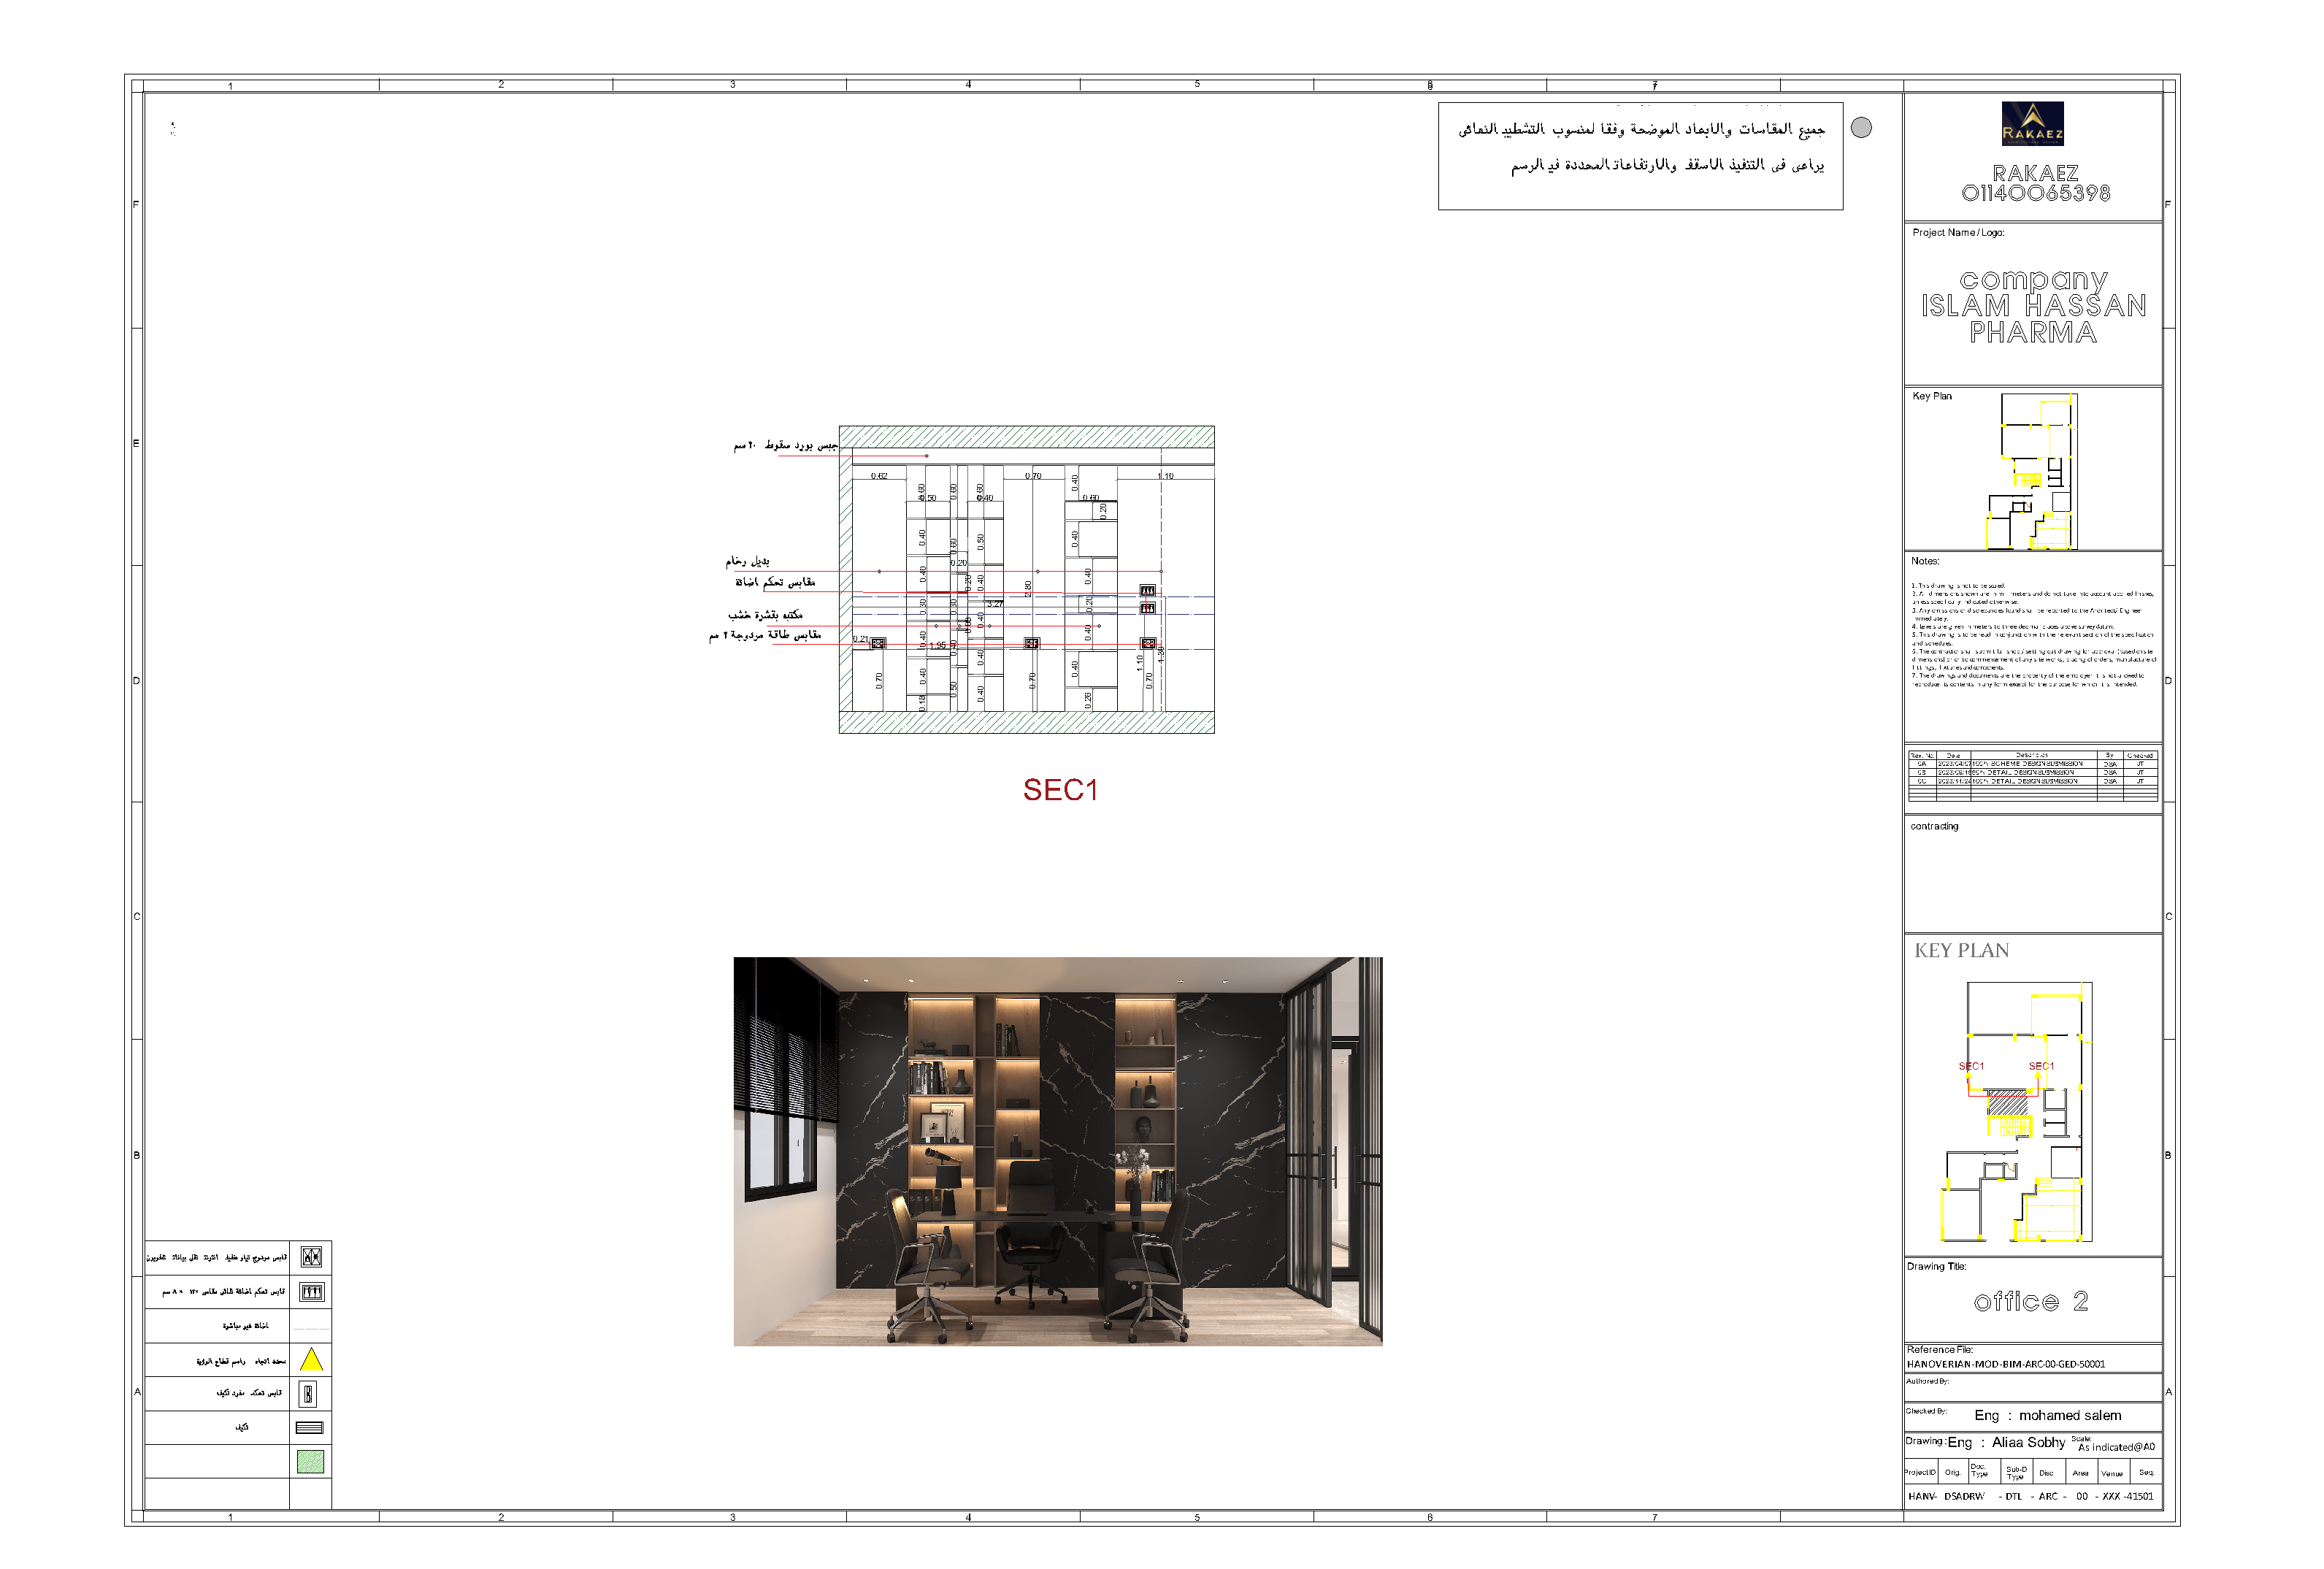Click the company ISLAM HASSAN PHARMA project name
The height and width of the screenshot is (1569, 2324).
point(2033,306)
